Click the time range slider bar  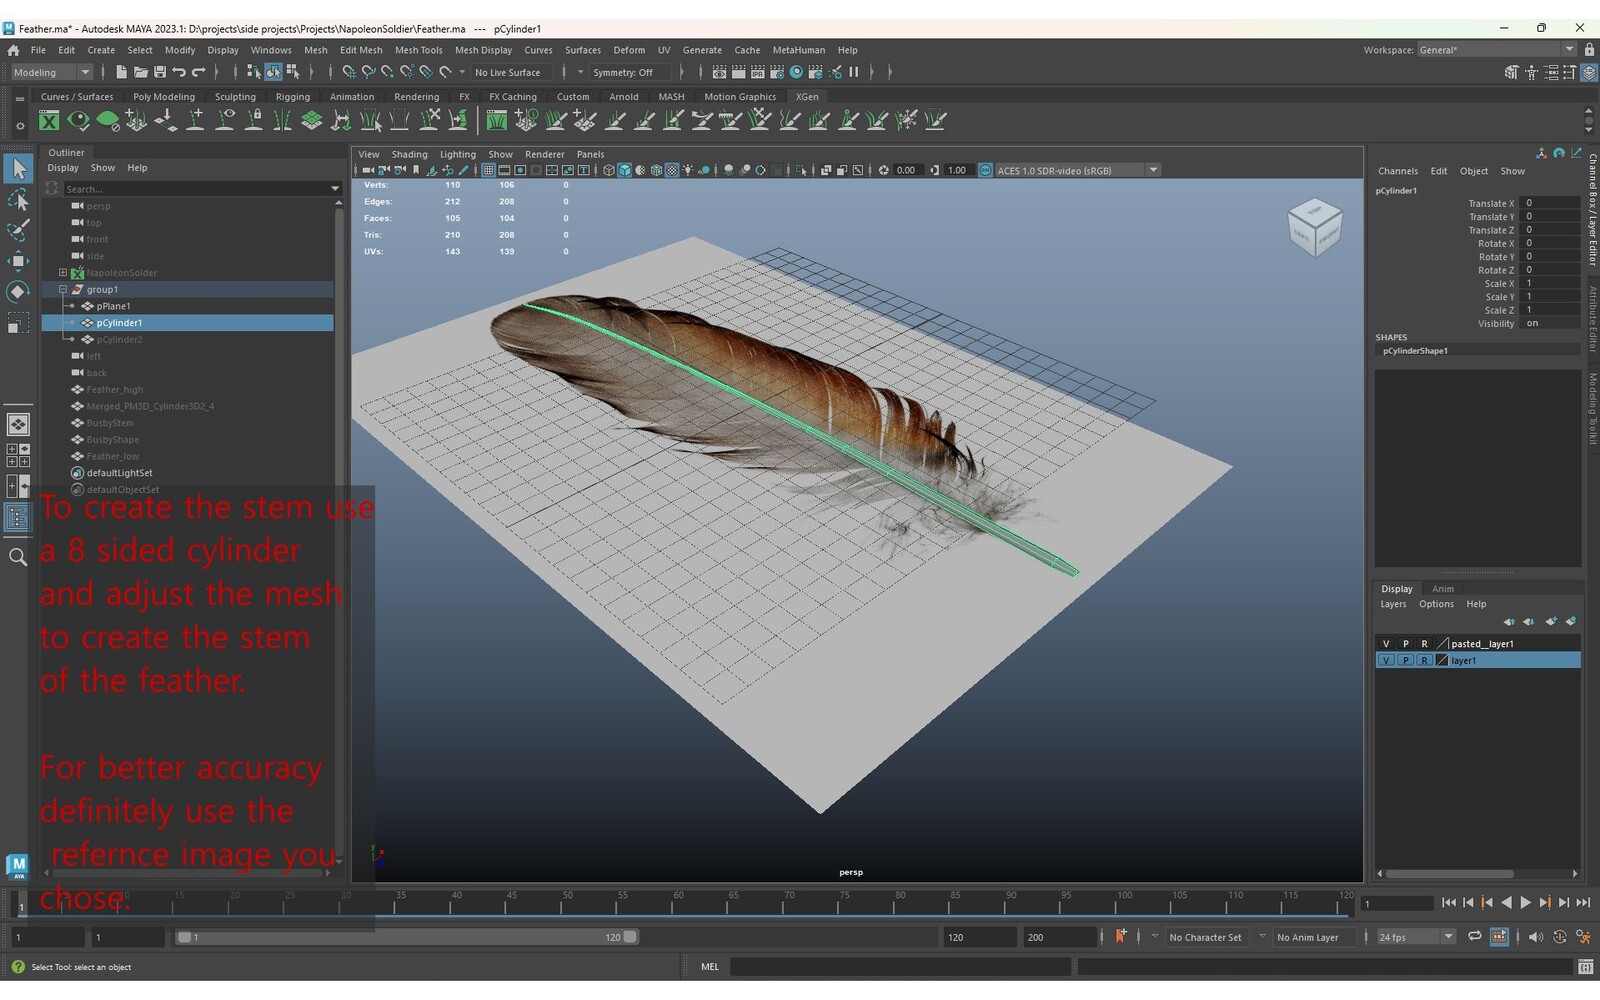[x=405, y=938]
